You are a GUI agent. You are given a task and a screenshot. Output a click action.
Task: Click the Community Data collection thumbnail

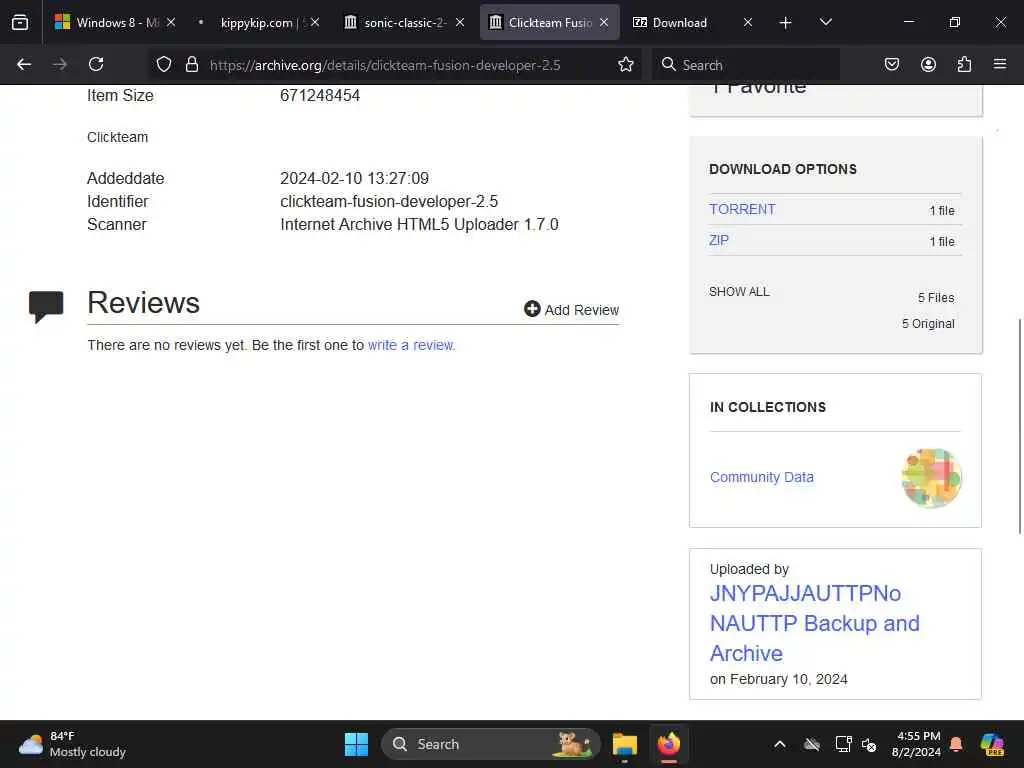(931, 477)
